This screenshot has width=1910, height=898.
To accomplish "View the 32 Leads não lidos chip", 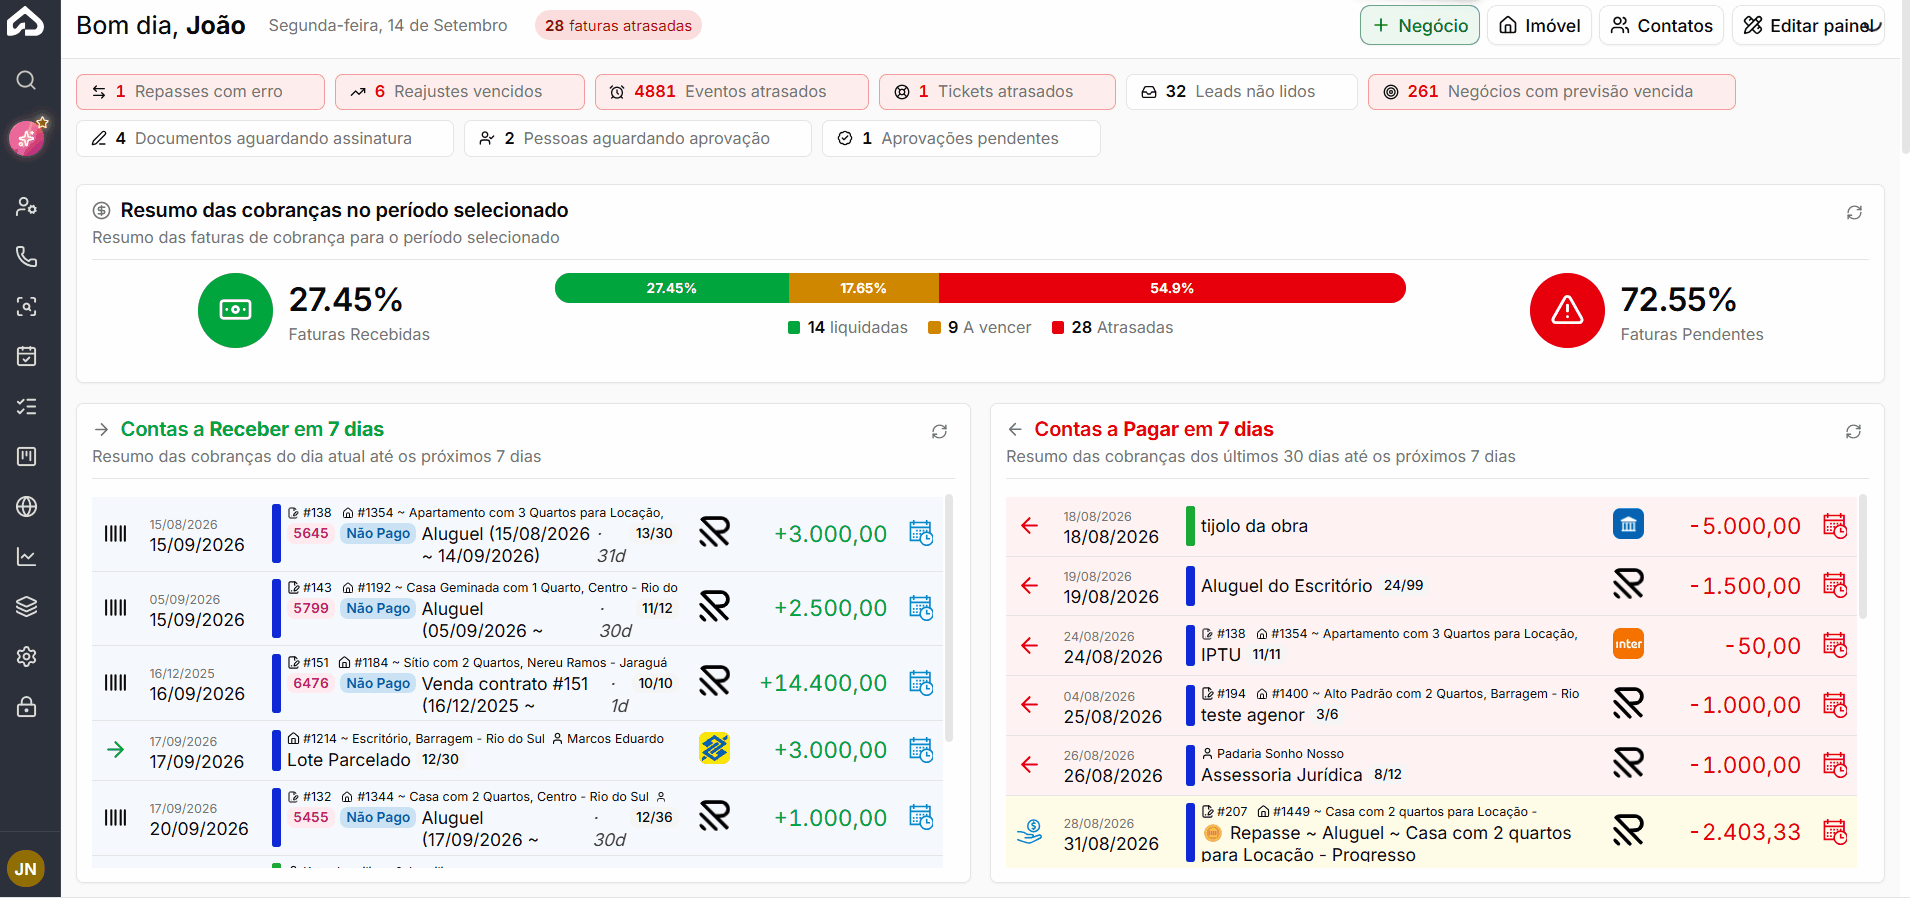I will [x=1242, y=92].
